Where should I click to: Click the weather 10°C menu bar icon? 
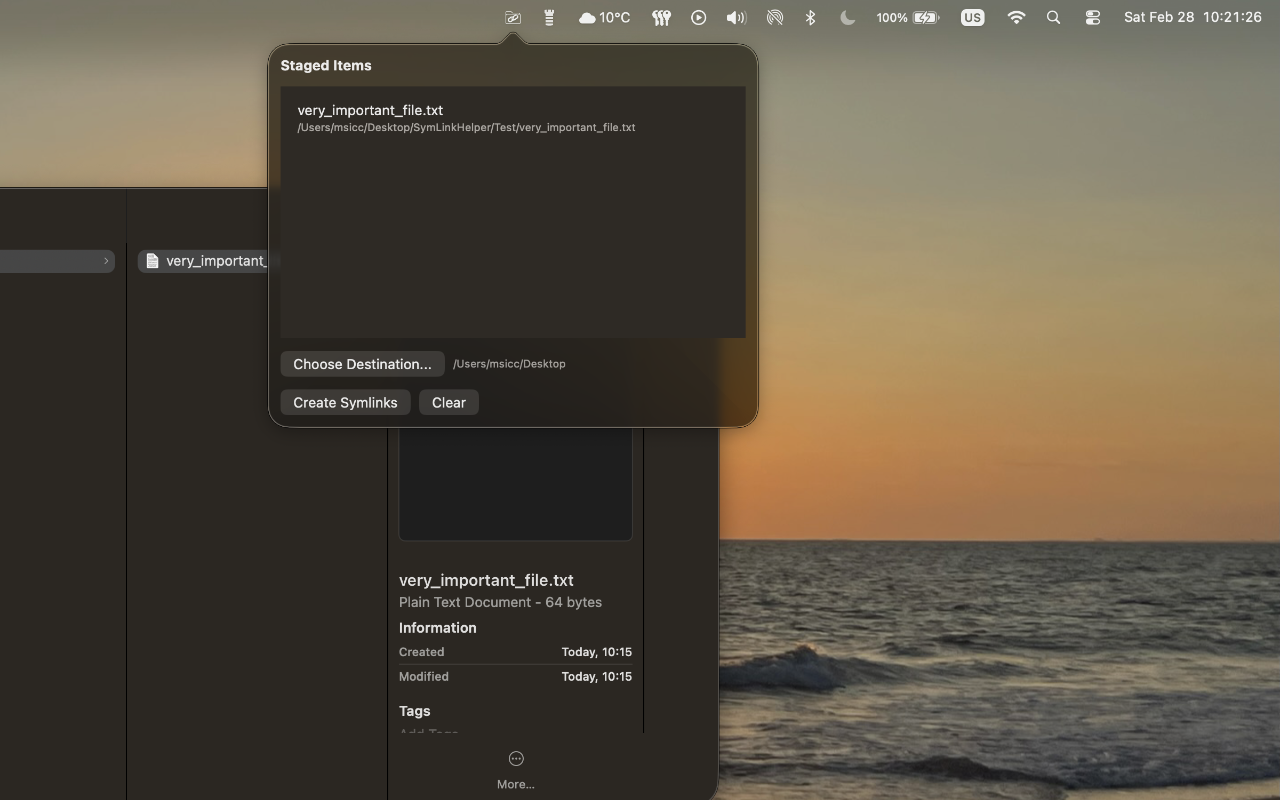(604, 17)
